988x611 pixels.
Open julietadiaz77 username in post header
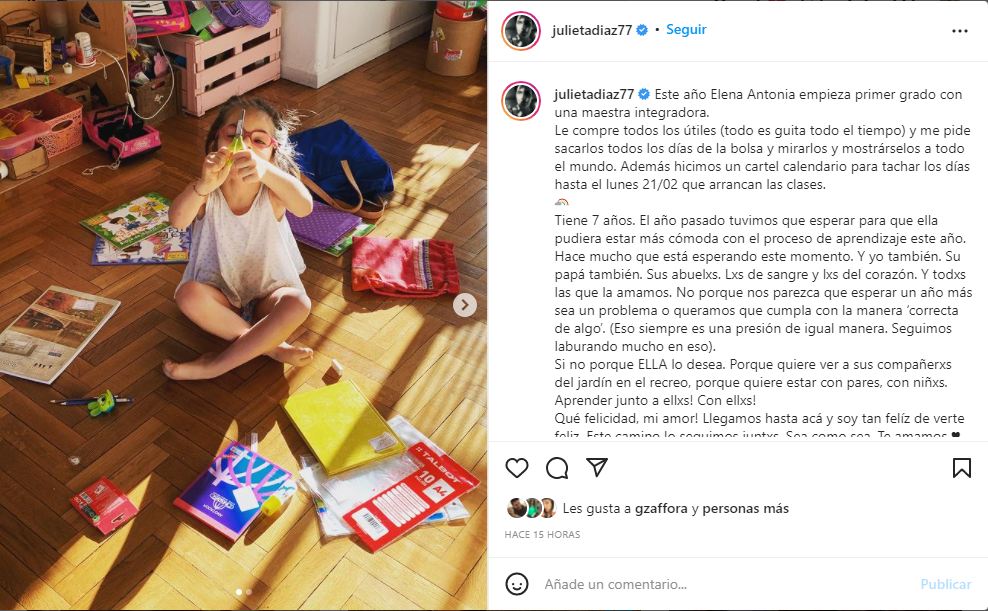[x=592, y=30]
